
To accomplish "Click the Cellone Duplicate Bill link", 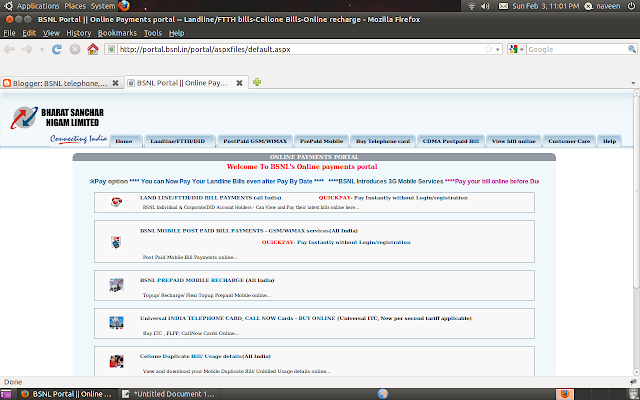I will (x=205, y=356).
